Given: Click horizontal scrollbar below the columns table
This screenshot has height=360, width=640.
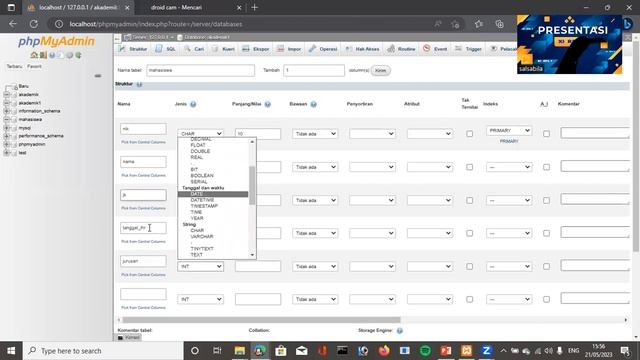Looking at the screenshot, I should coord(261,320).
